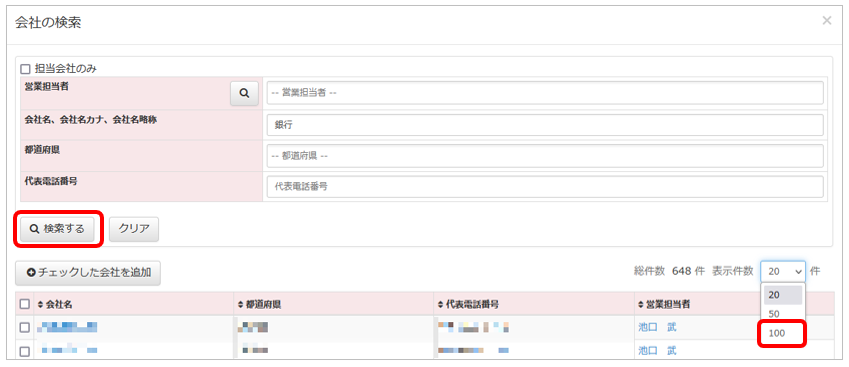Click the company name field containing 銀行

click(x=545, y=124)
